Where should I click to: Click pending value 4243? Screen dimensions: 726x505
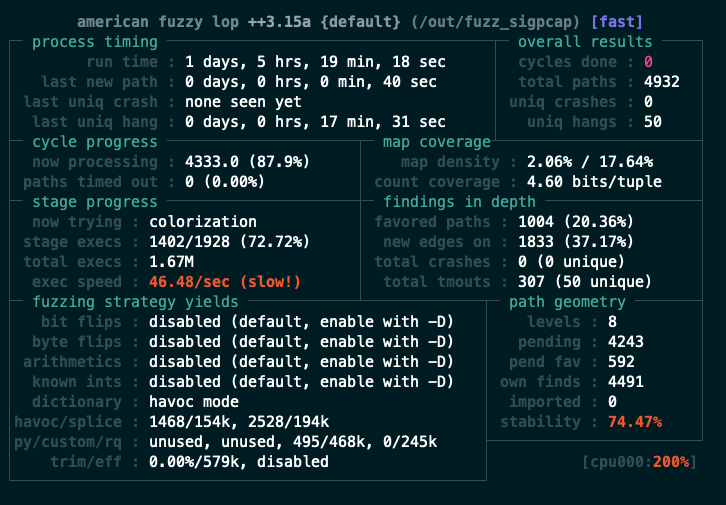tap(626, 342)
